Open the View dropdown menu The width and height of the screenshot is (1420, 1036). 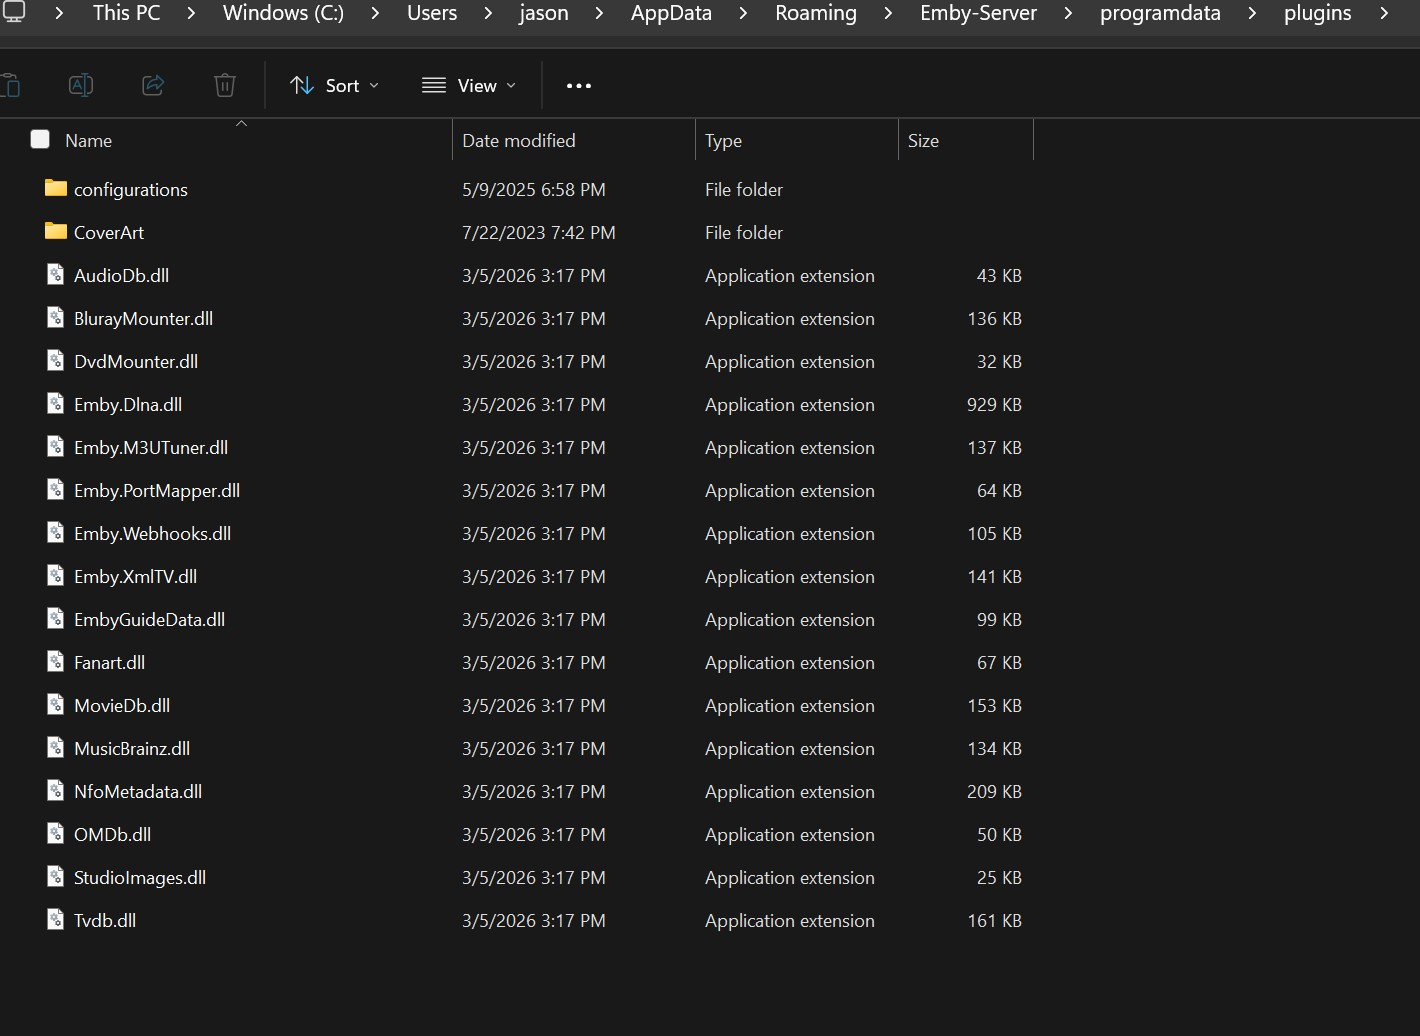(x=469, y=86)
